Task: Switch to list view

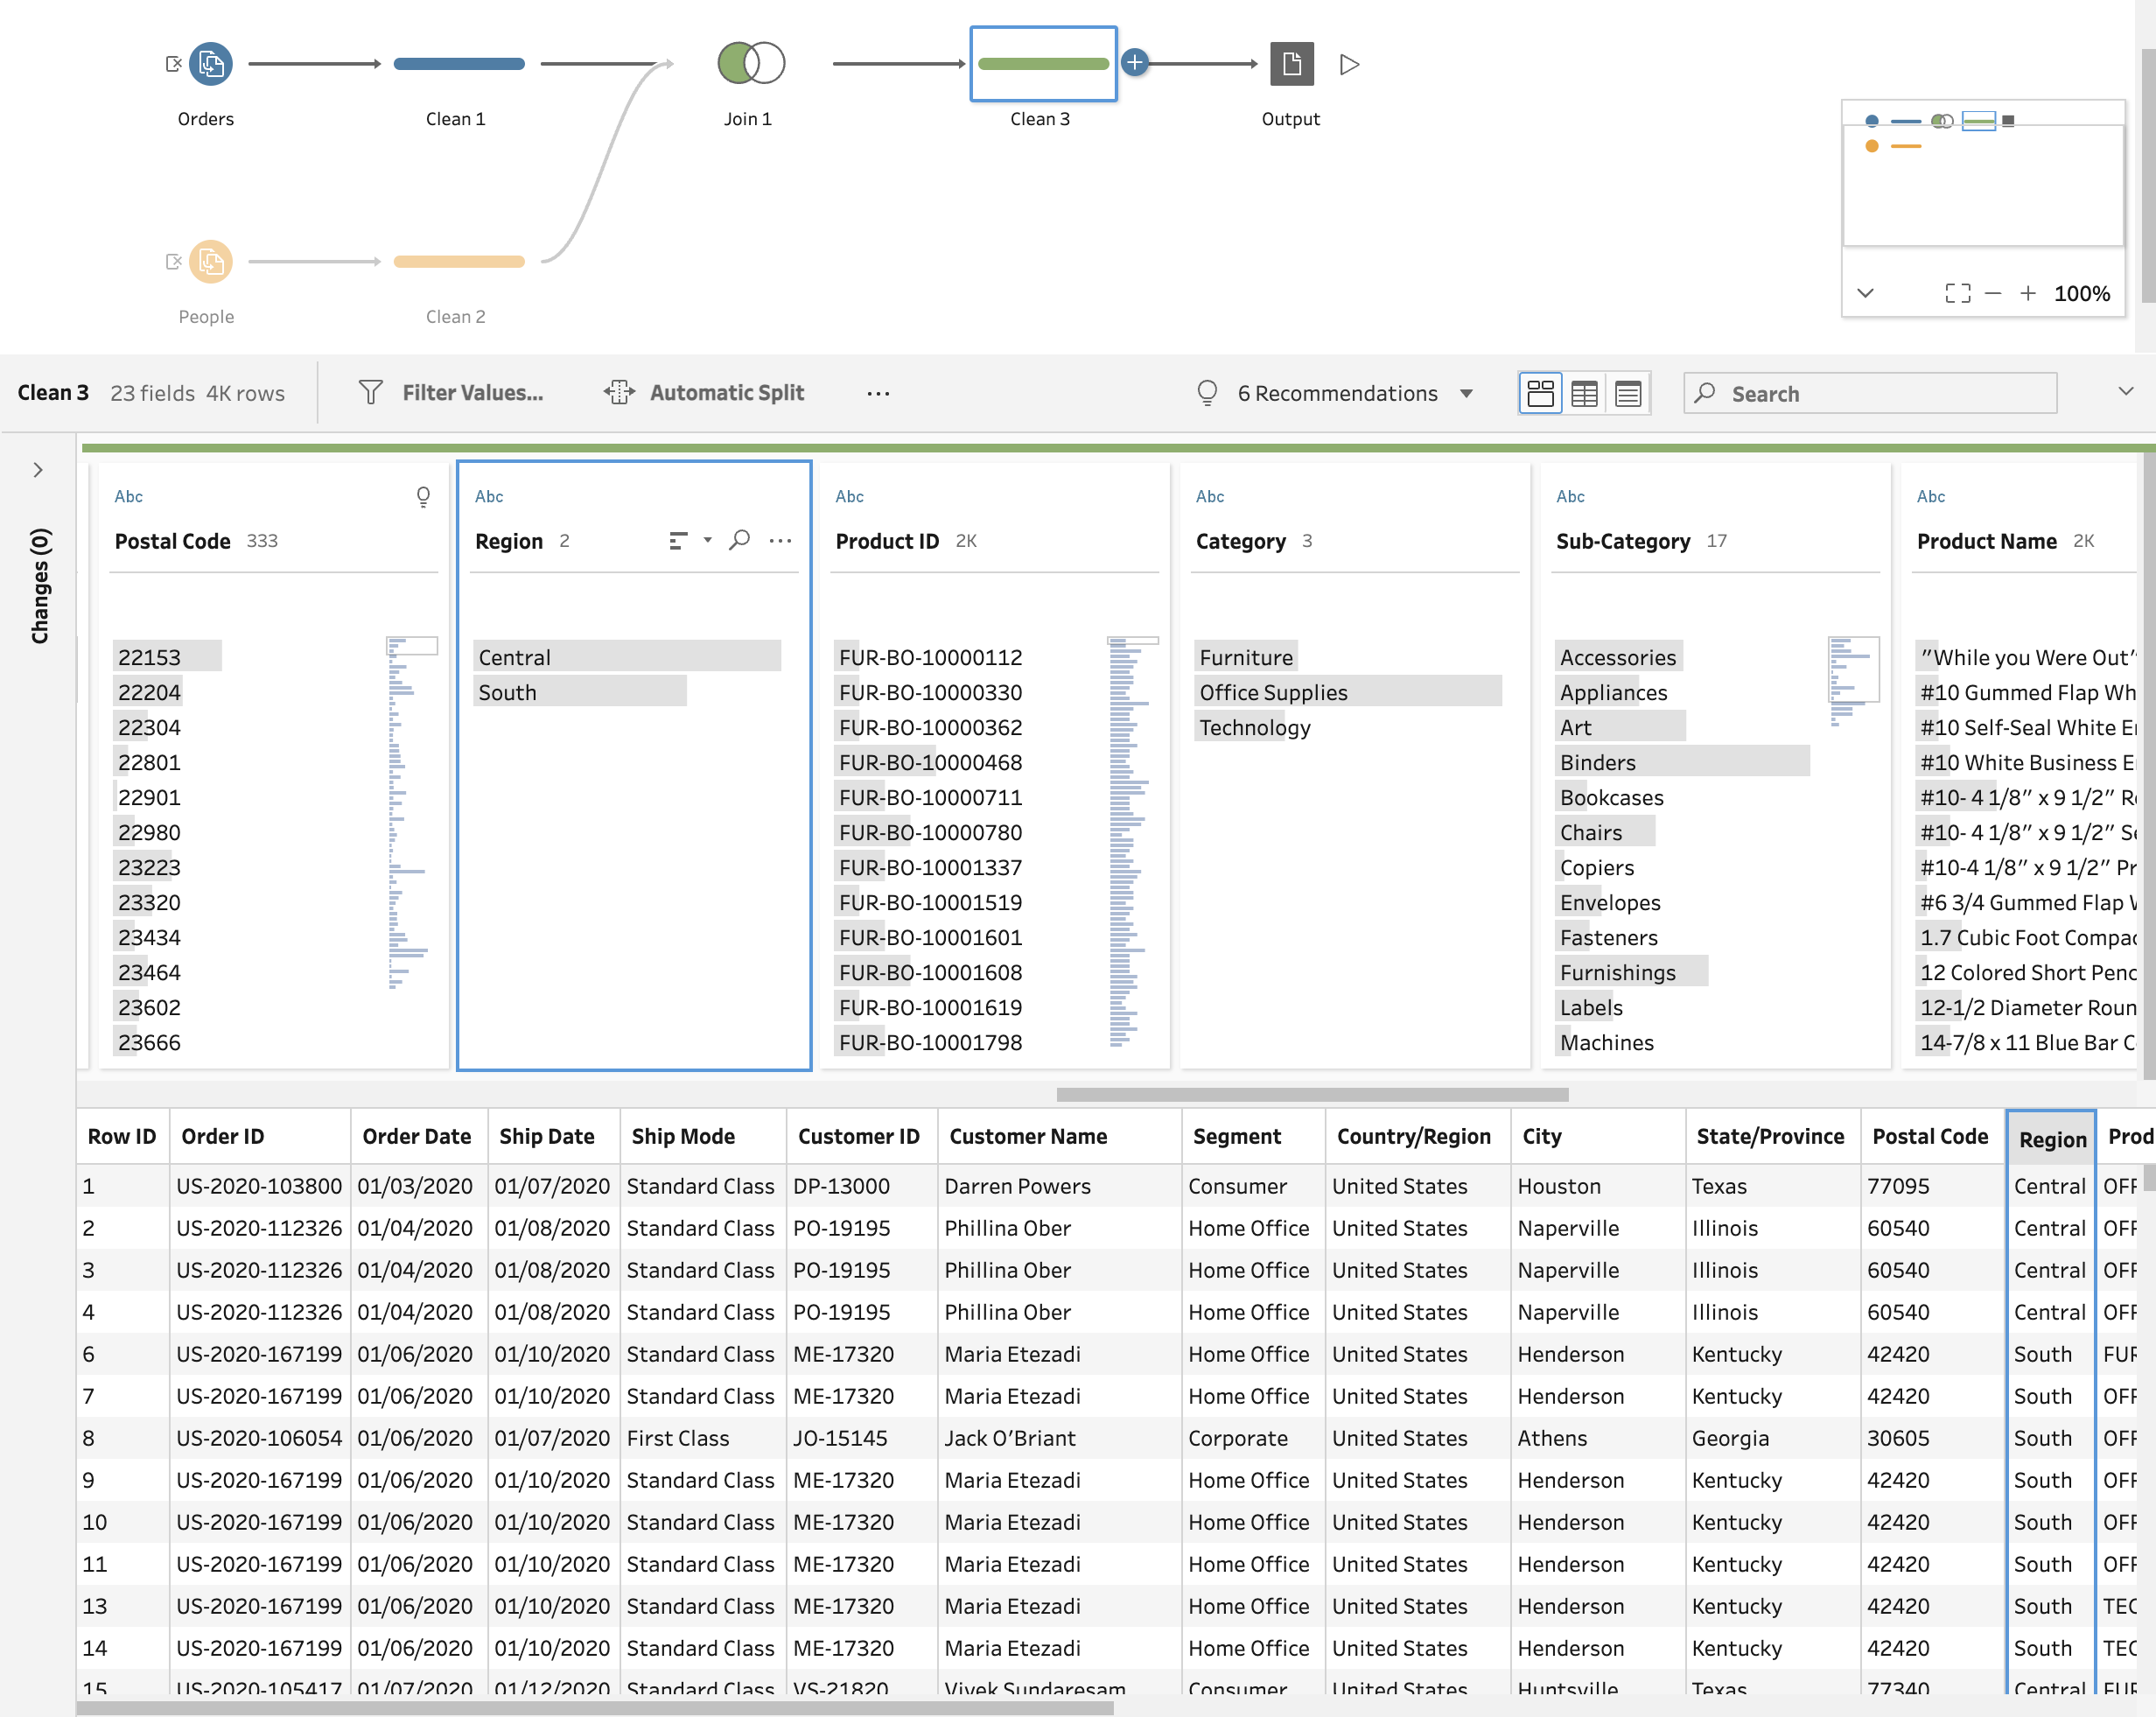Action: point(1628,394)
